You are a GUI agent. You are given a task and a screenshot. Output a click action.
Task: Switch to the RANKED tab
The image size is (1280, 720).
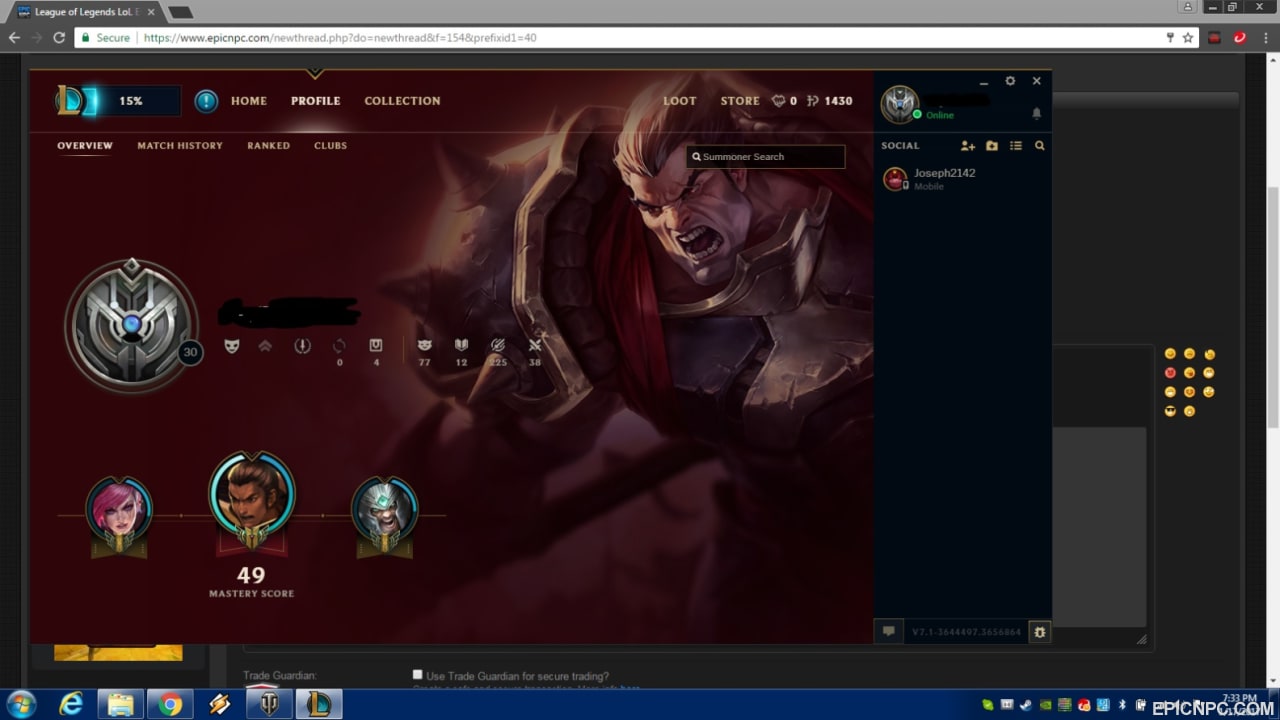coord(269,146)
